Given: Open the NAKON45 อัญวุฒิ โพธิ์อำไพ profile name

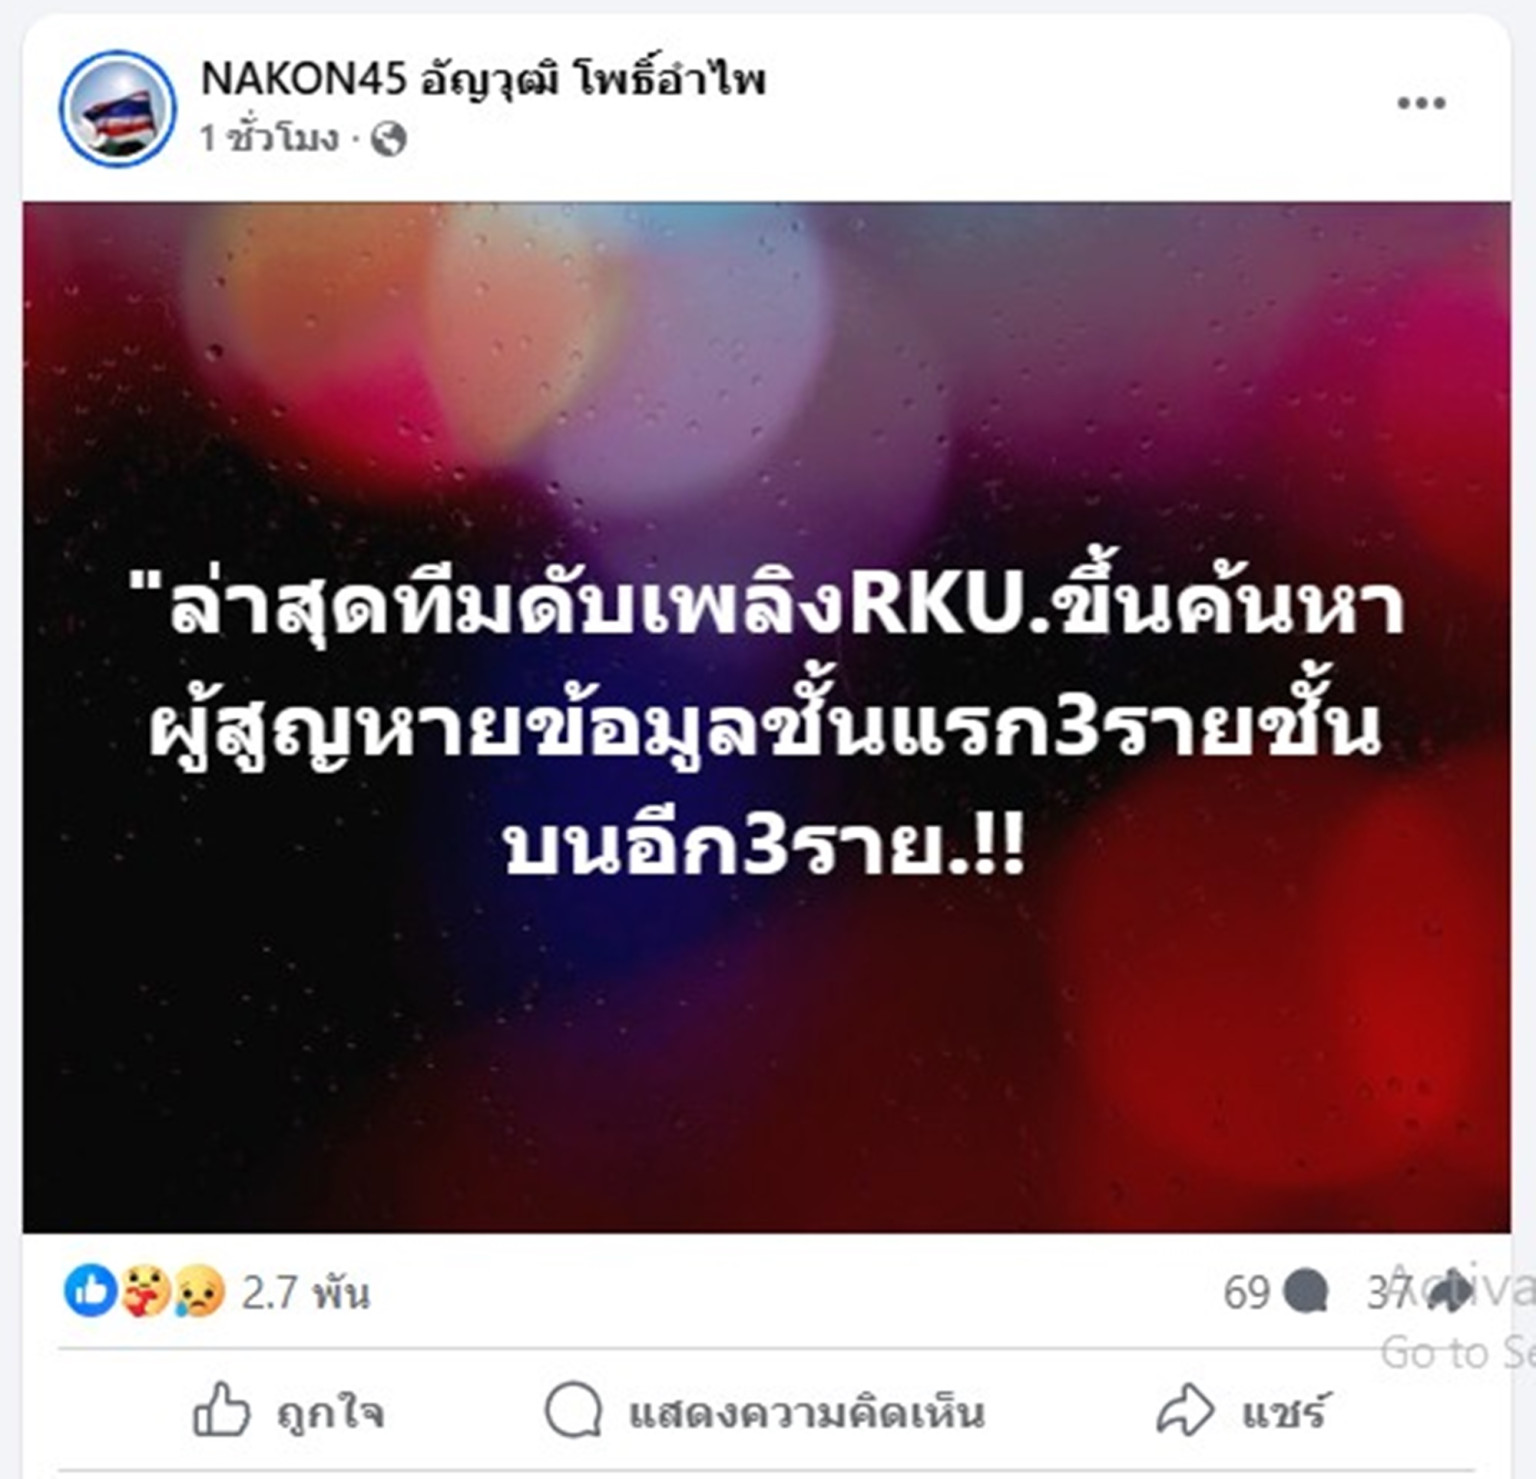Looking at the screenshot, I should pos(483,78).
